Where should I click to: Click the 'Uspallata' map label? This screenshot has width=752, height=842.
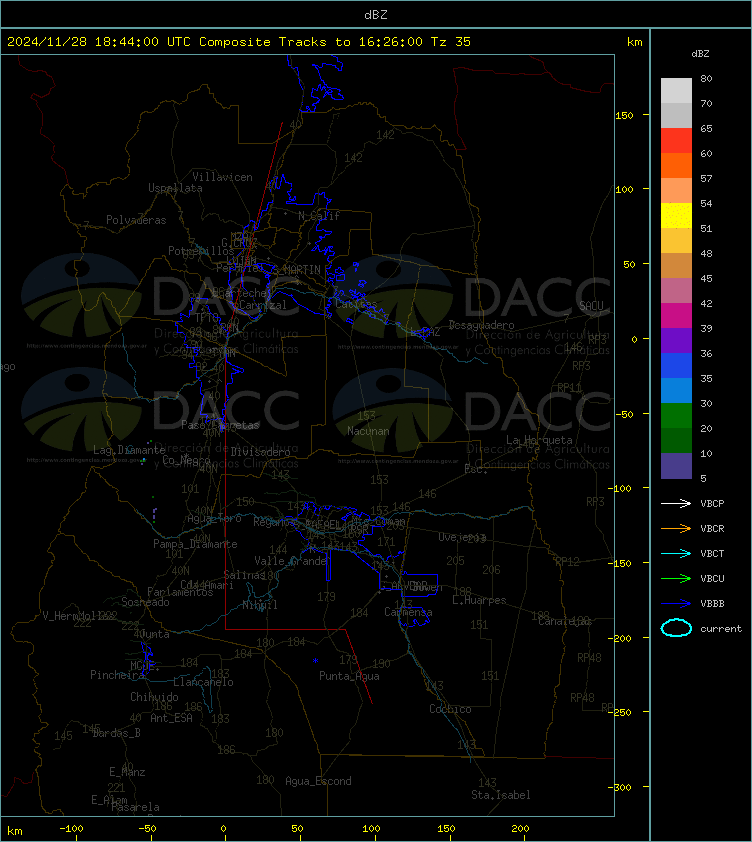[175, 188]
